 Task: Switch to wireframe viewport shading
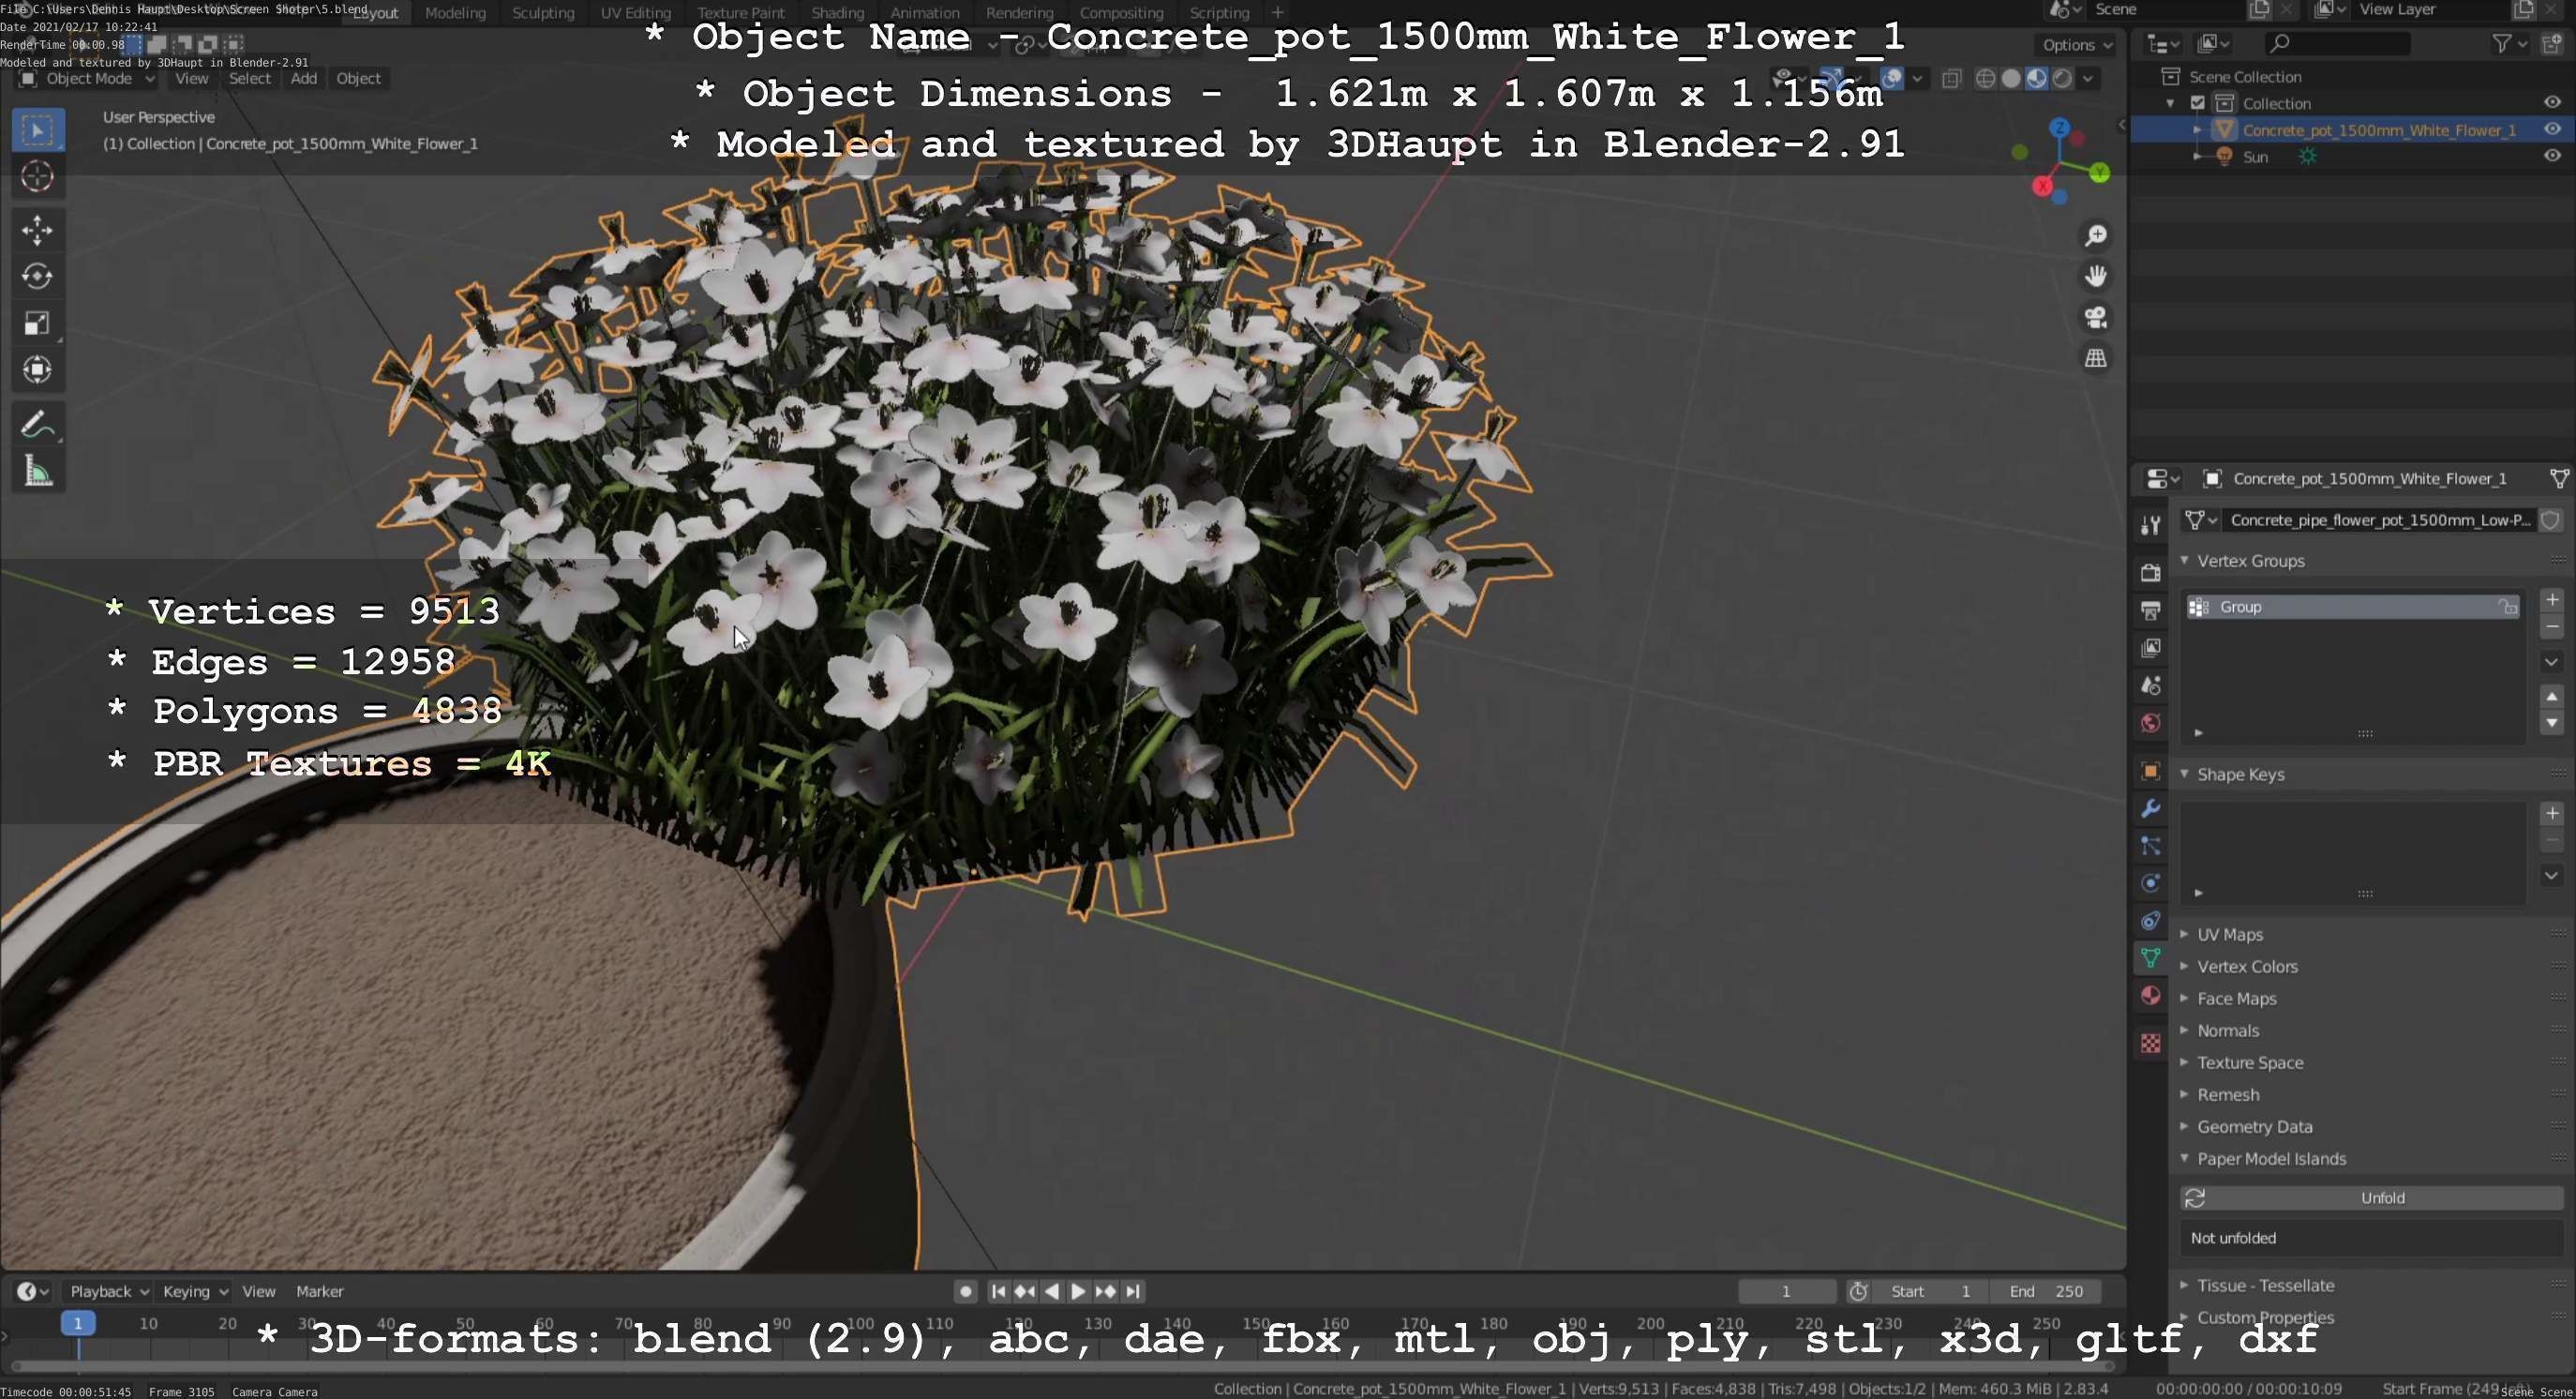click(x=1986, y=78)
